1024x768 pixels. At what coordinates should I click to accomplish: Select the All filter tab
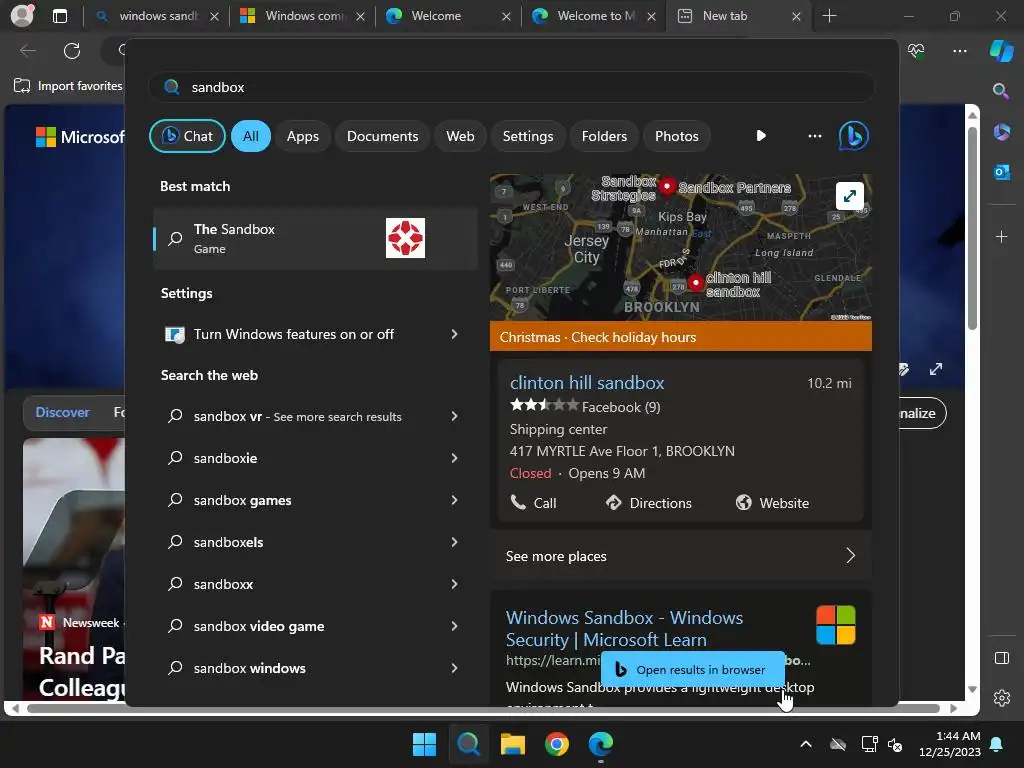click(251, 136)
